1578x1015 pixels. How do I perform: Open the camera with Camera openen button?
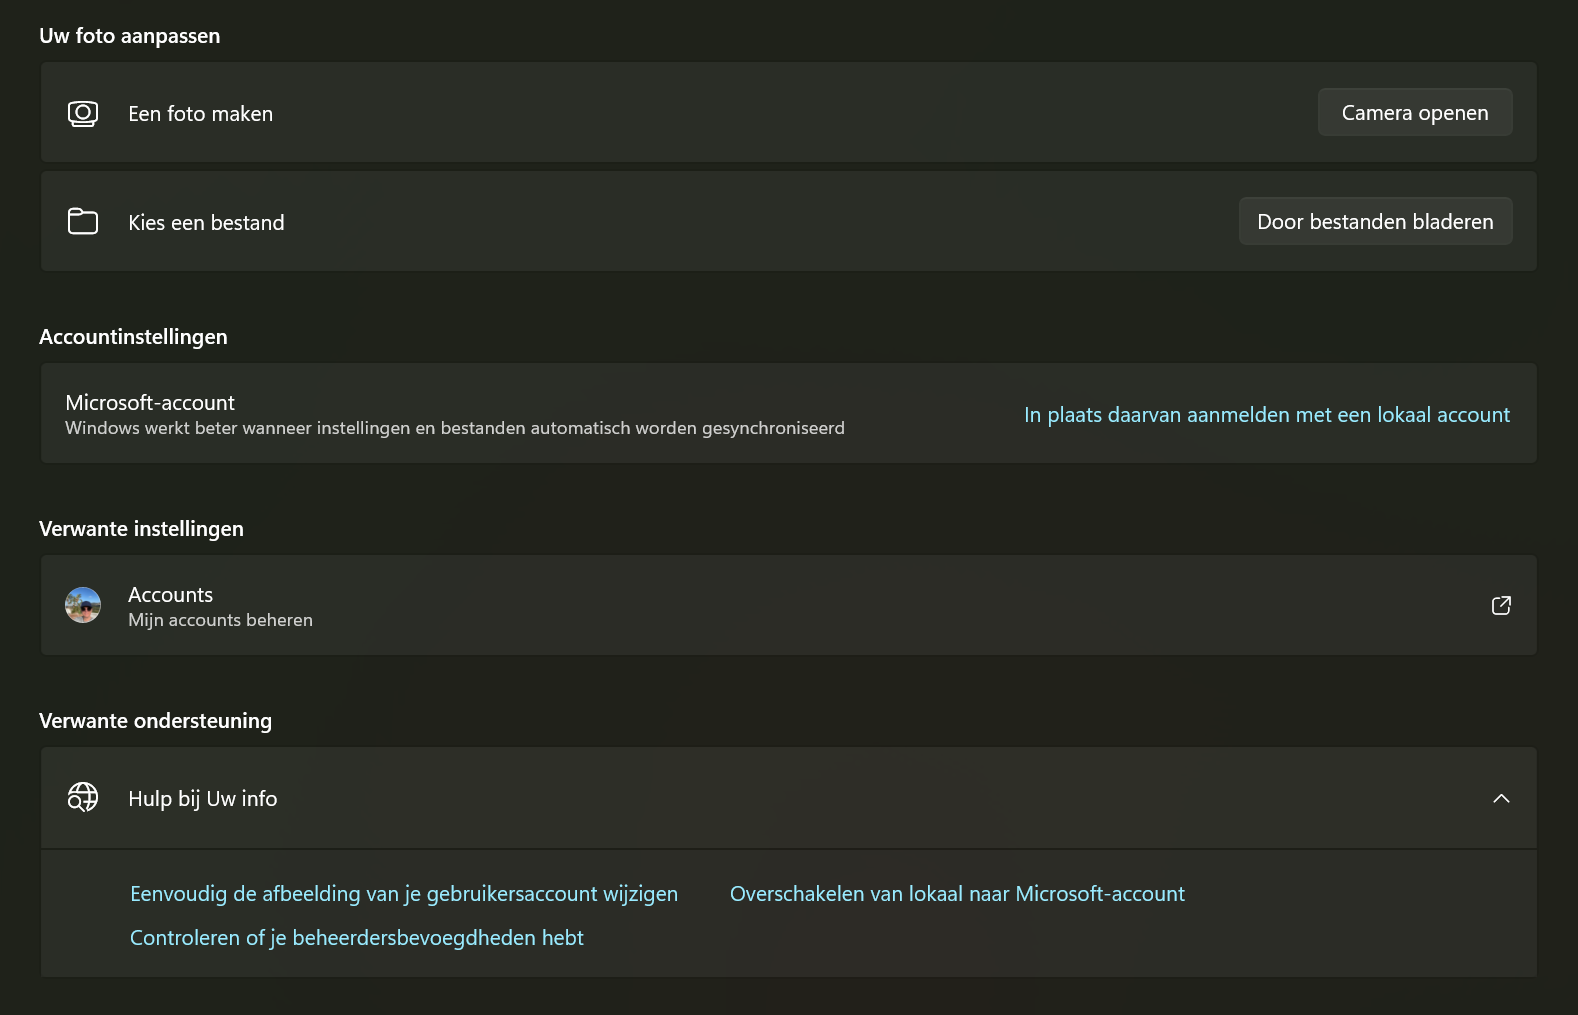click(1415, 113)
